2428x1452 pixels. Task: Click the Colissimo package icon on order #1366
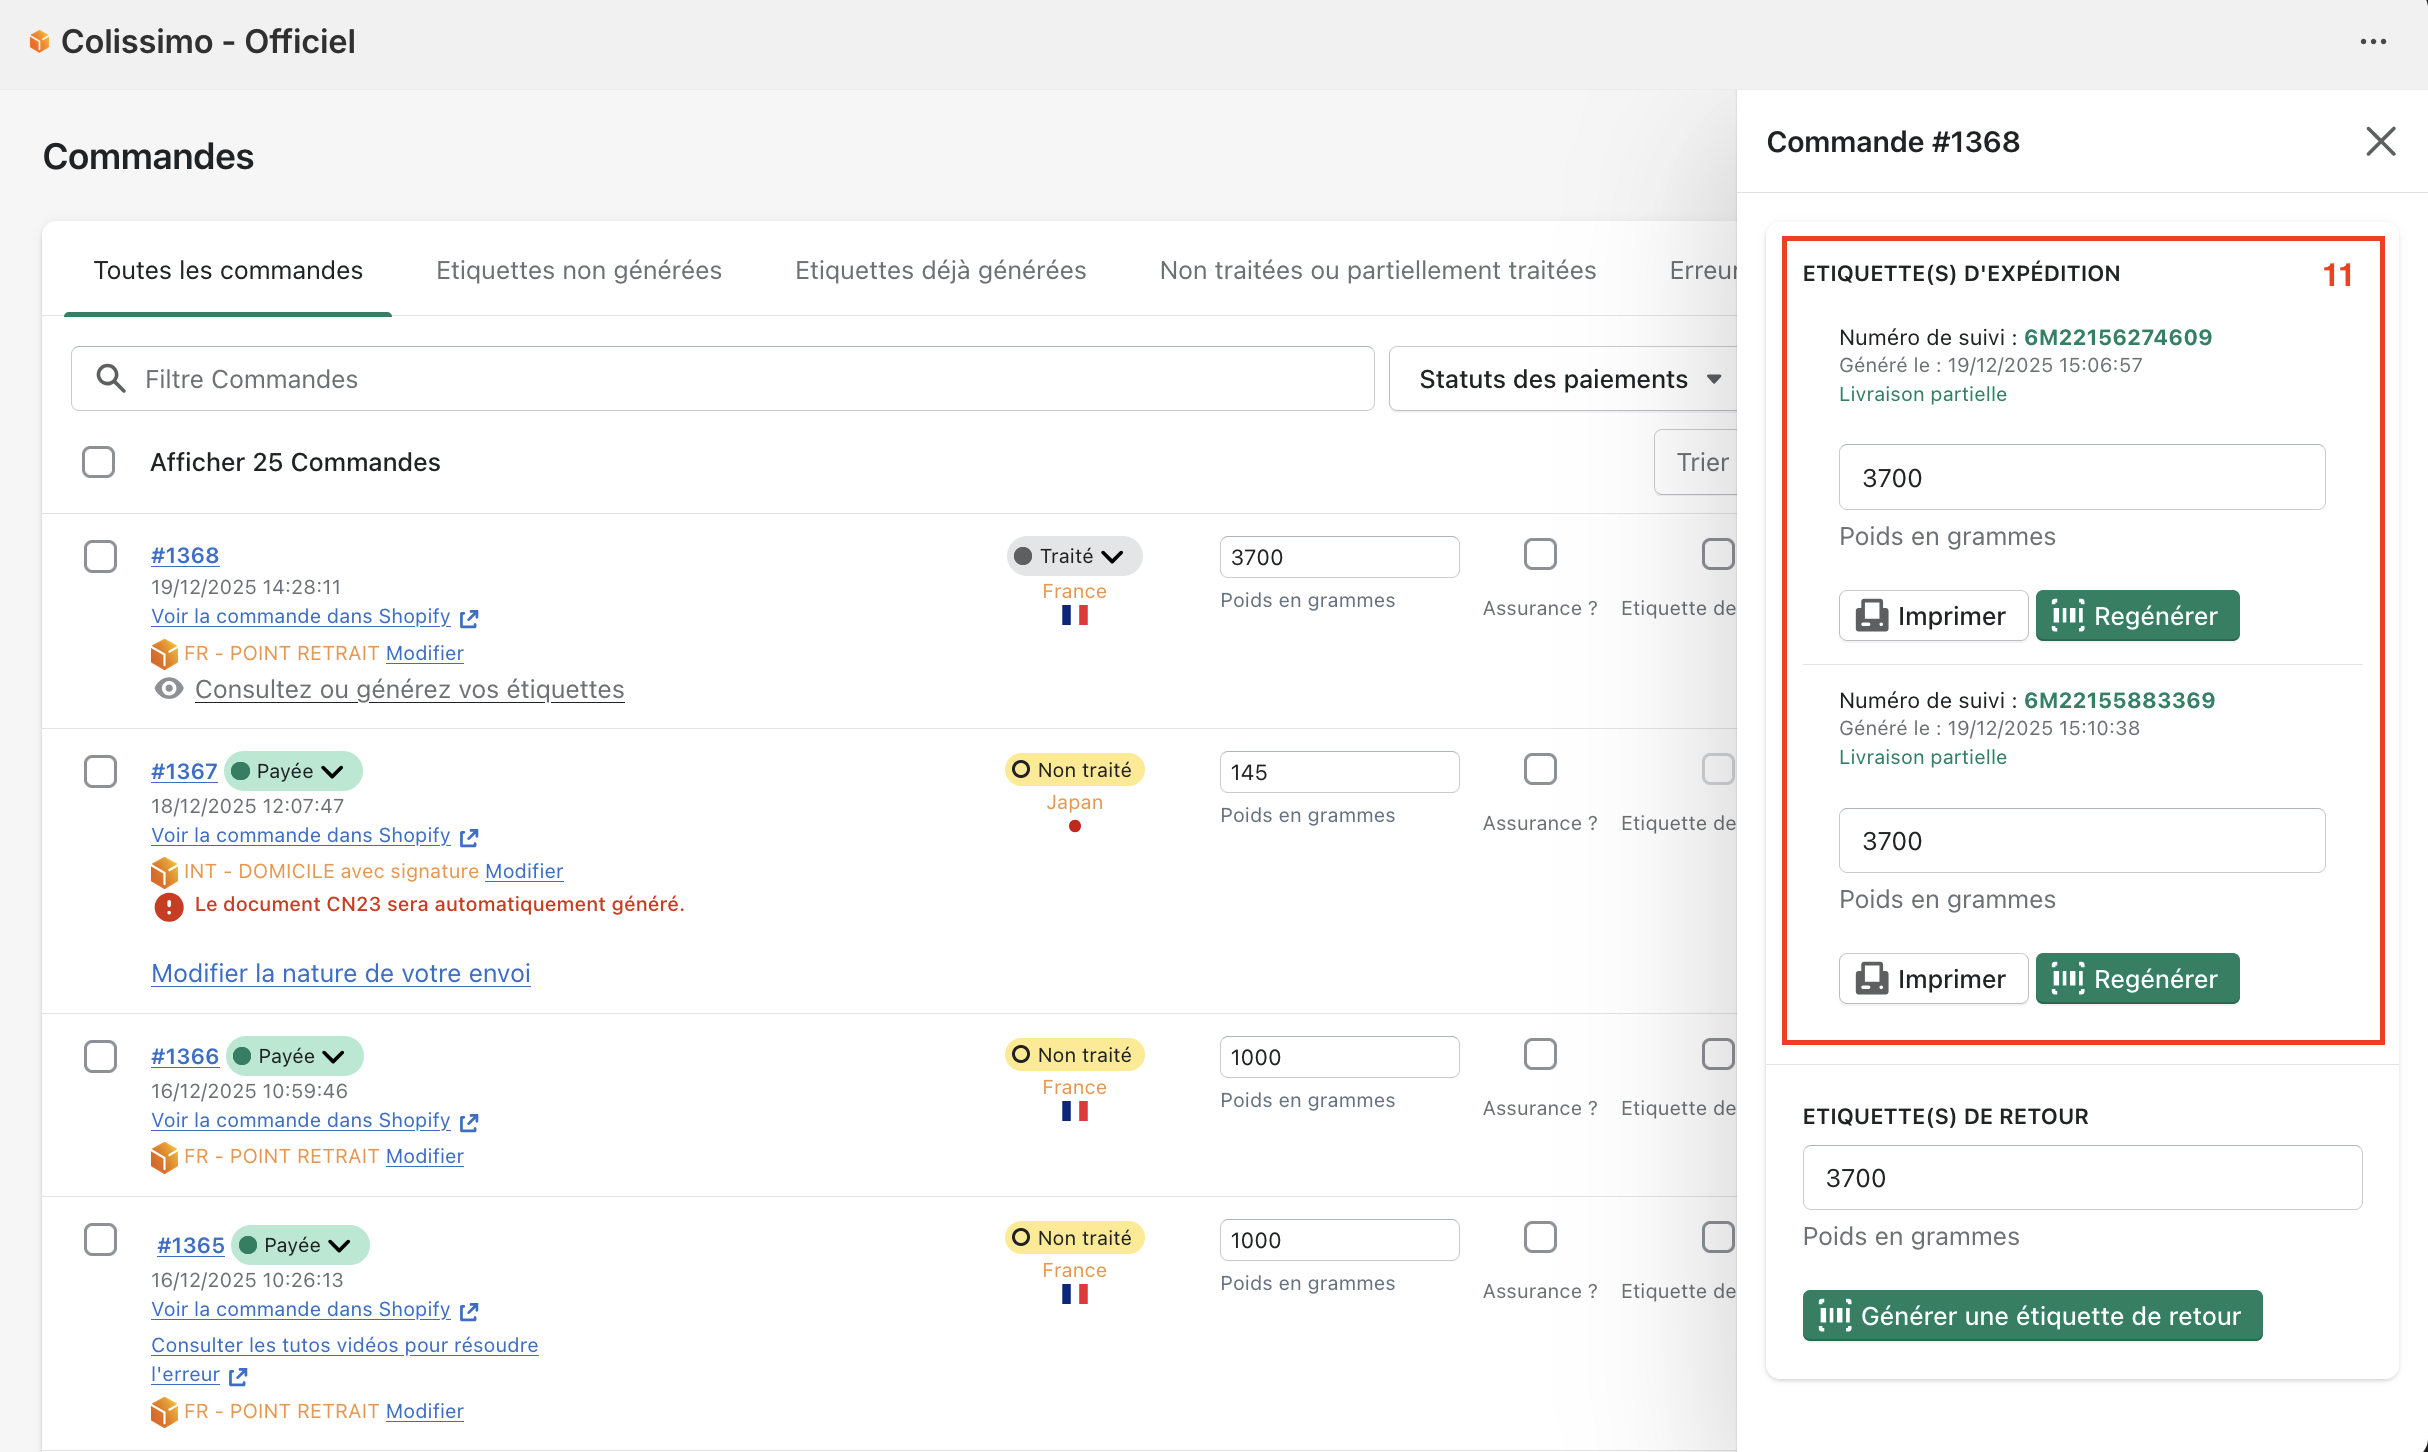pyautogui.click(x=164, y=1157)
